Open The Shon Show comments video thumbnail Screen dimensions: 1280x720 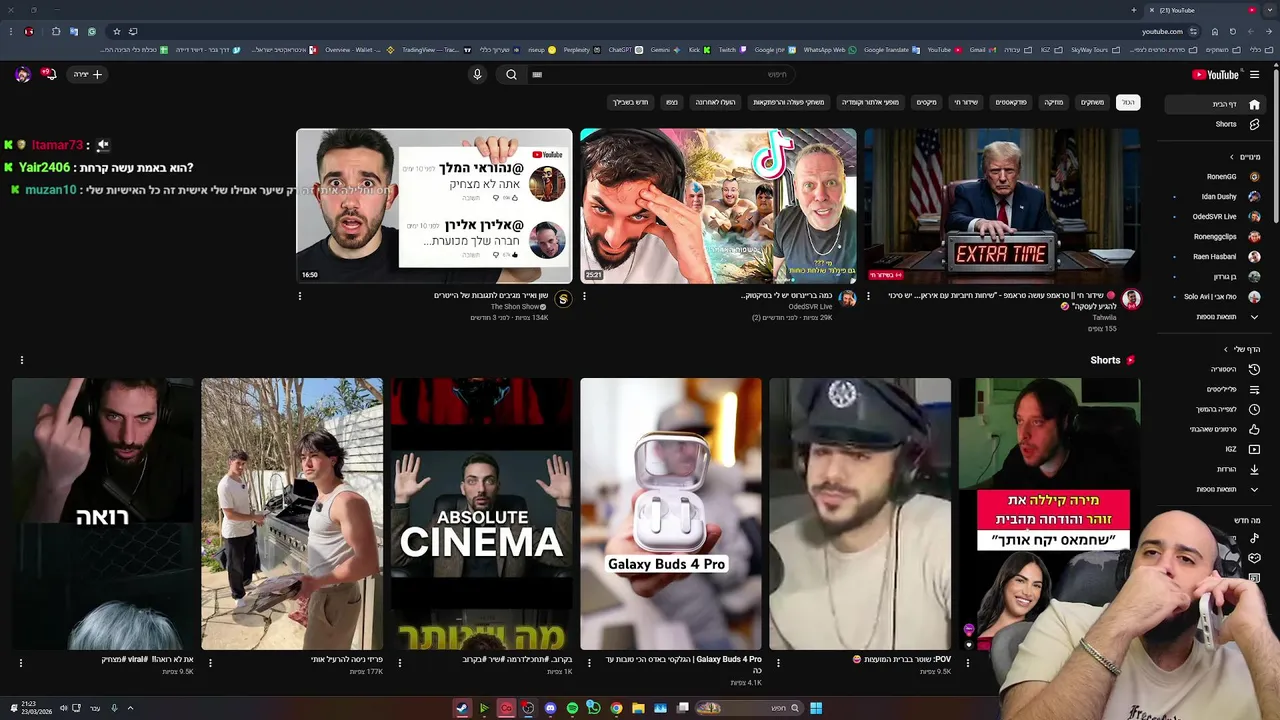pos(434,206)
